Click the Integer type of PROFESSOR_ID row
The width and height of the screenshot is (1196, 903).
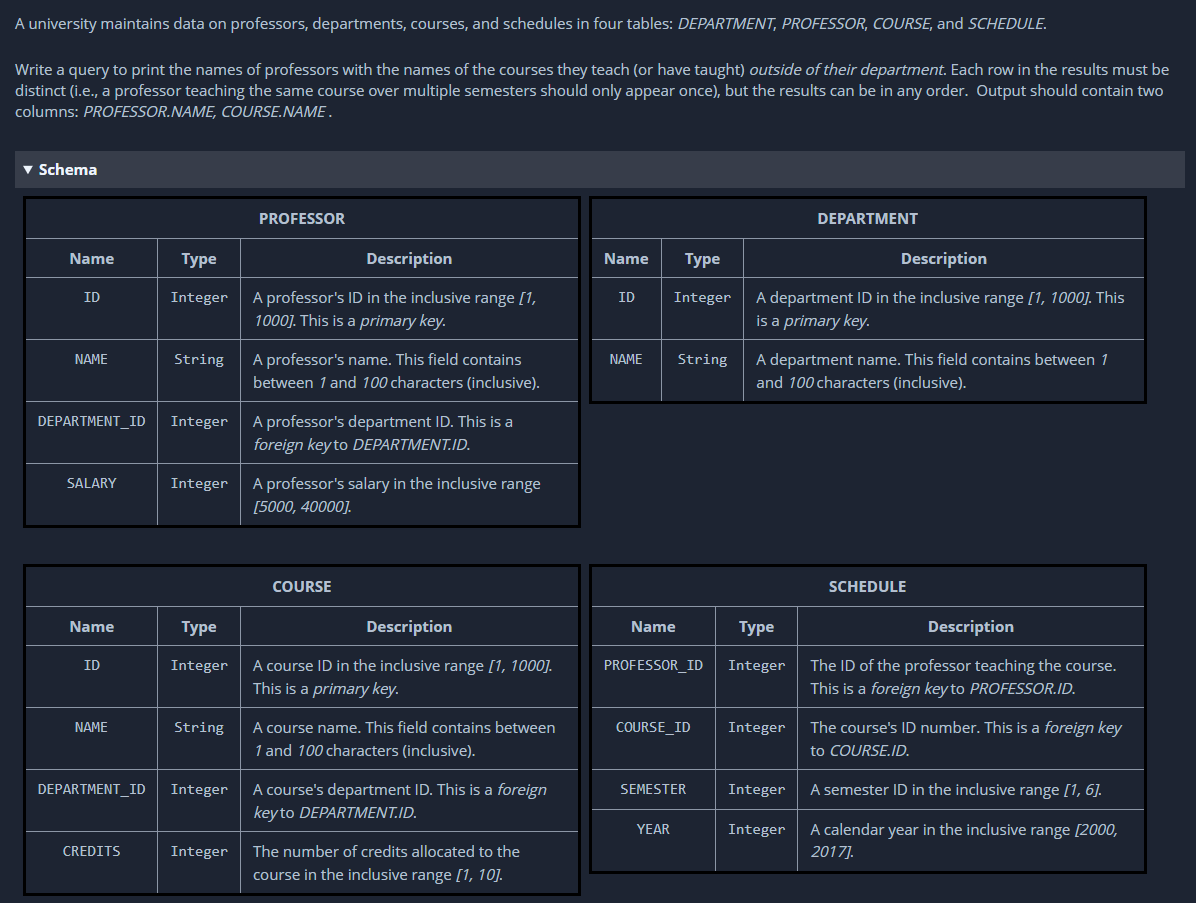pos(757,665)
